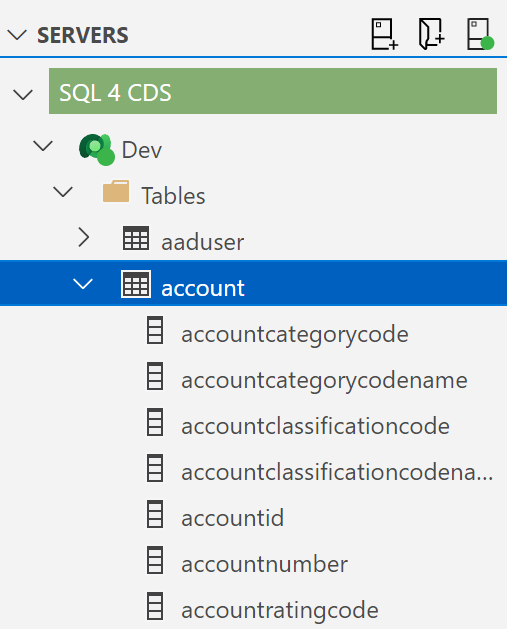Click the New Connection icon
507x629 pixels.
pyautogui.click(x=384, y=34)
